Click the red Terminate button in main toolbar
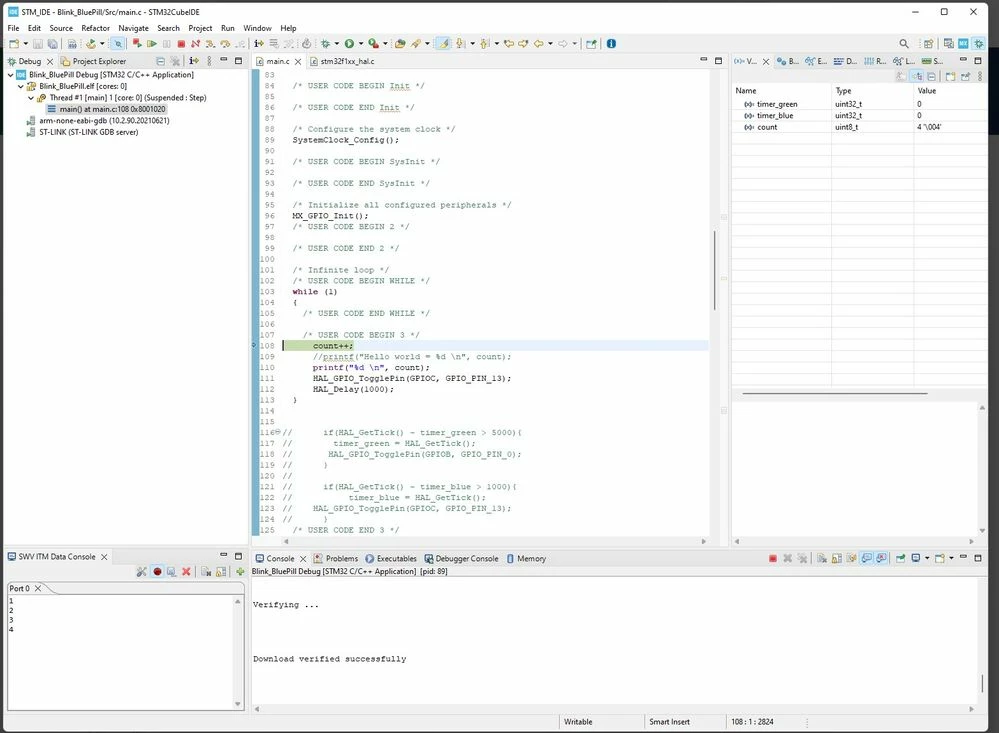The width and height of the screenshot is (999, 733). tap(181, 43)
